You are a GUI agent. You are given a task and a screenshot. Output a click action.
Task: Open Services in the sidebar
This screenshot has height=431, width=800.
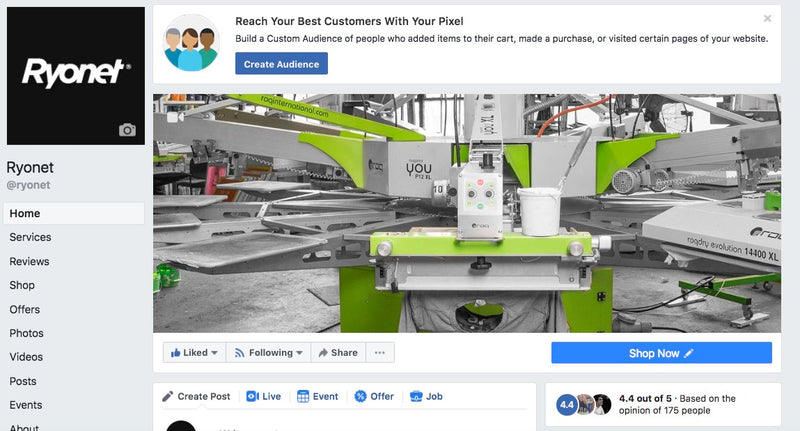(x=30, y=237)
